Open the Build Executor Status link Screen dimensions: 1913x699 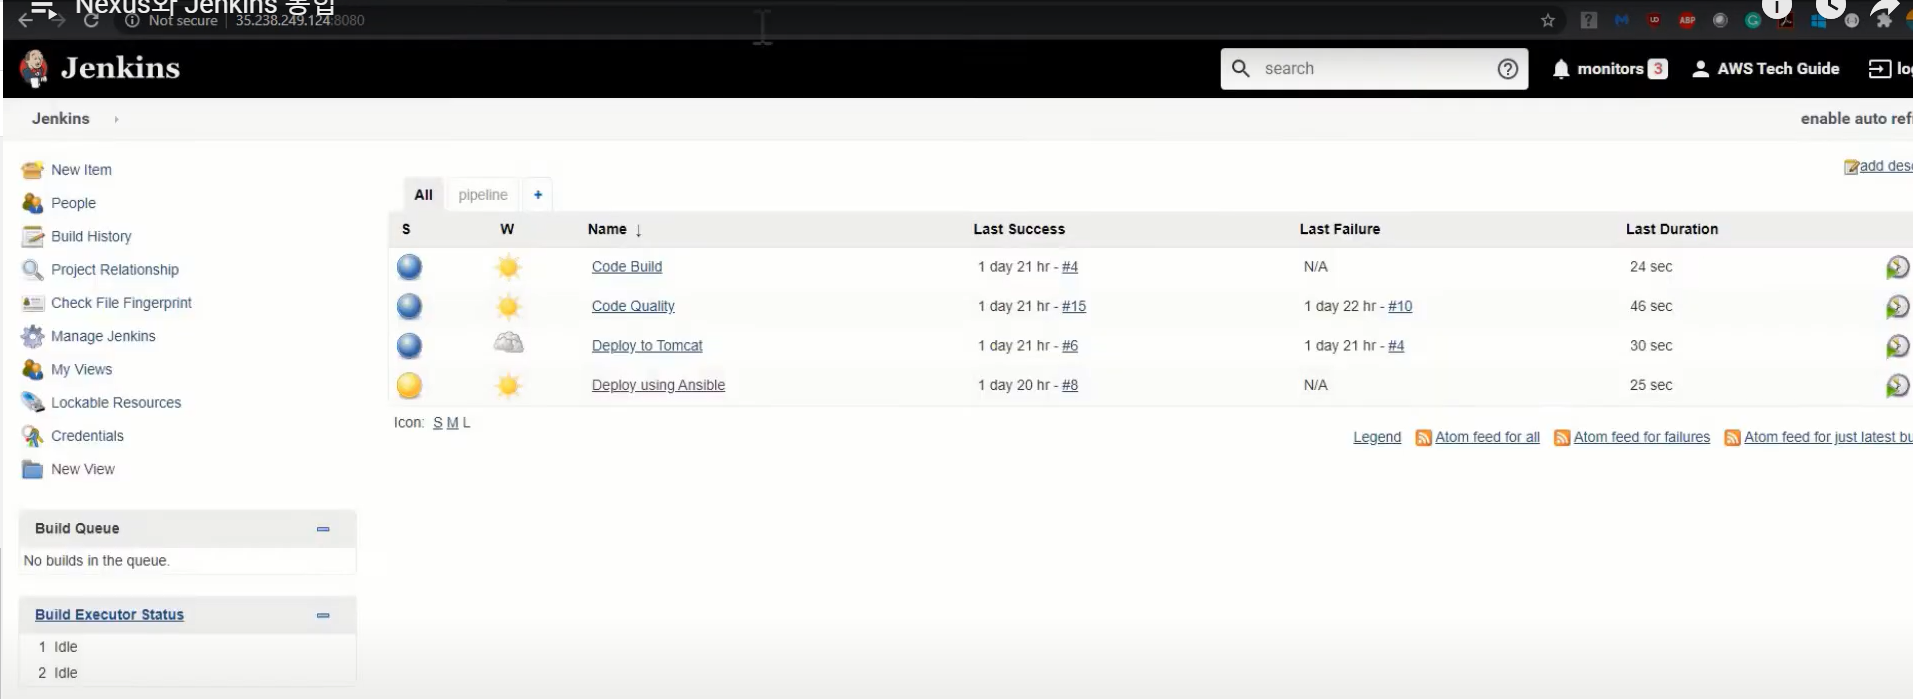pyautogui.click(x=109, y=615)
